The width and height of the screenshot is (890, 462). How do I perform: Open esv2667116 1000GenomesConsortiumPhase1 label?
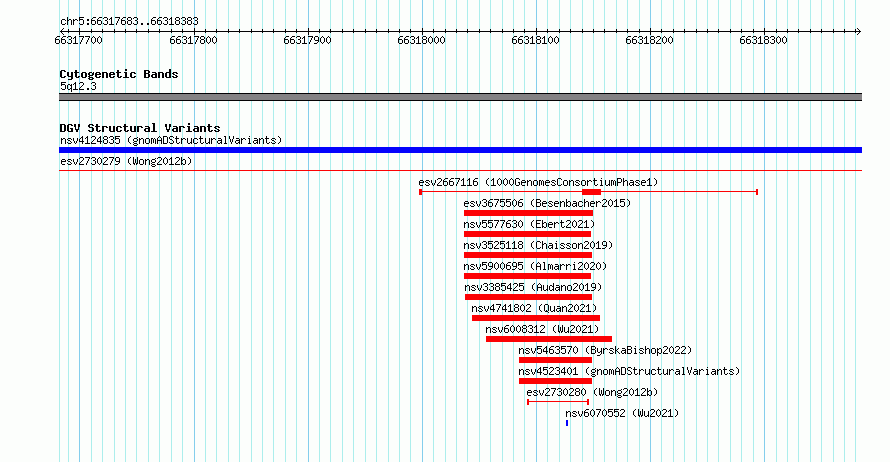coord(538,182)
